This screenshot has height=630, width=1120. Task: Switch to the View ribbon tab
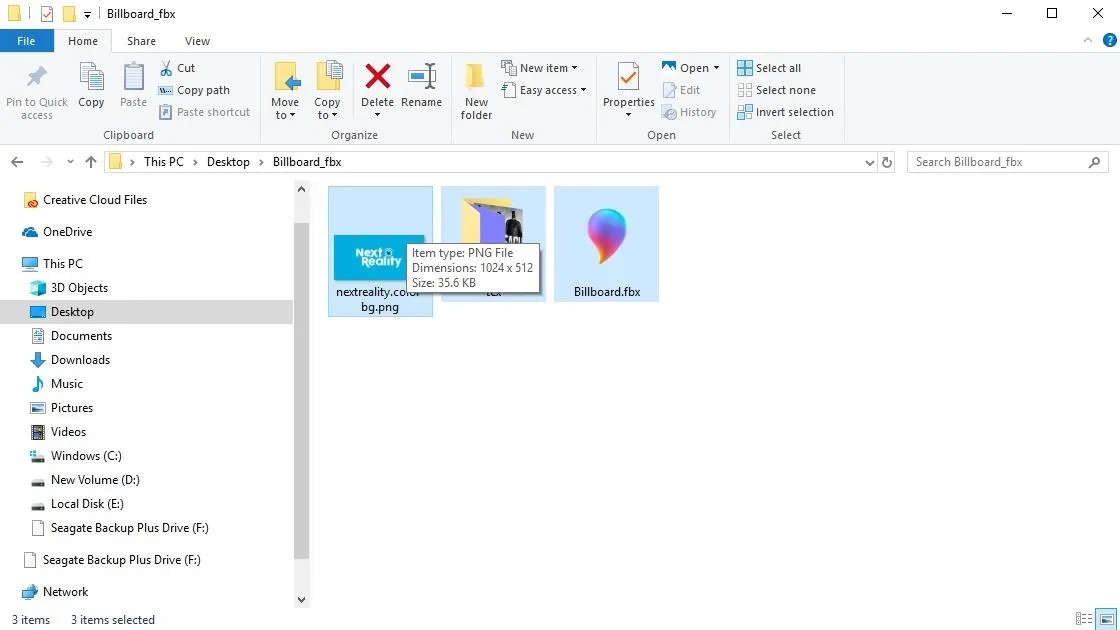(197, 41)
